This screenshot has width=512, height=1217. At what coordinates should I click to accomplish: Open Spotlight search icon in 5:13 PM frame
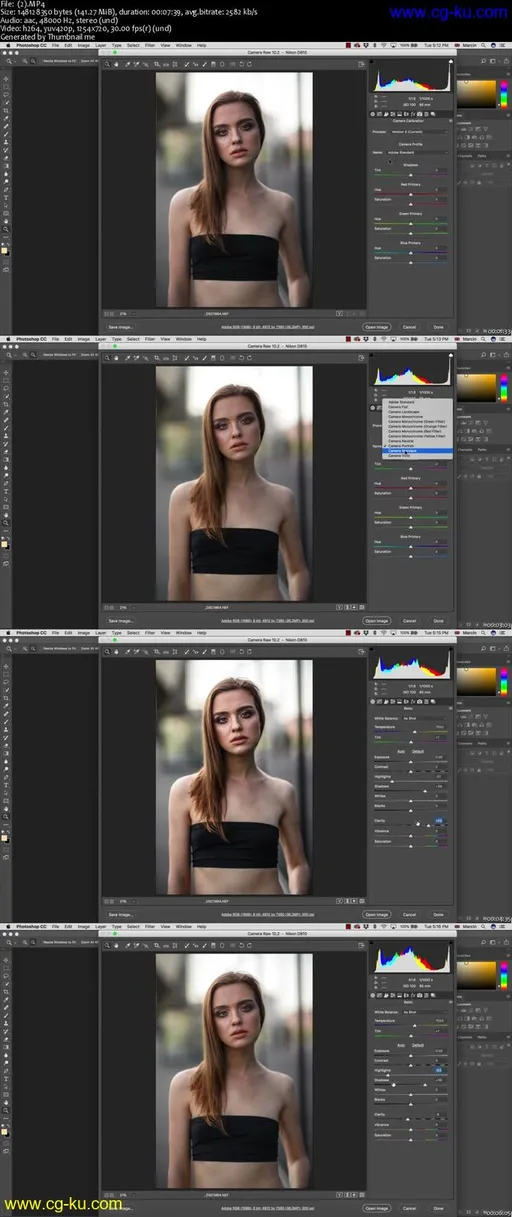pyautogui.click(x=483, y=339)
